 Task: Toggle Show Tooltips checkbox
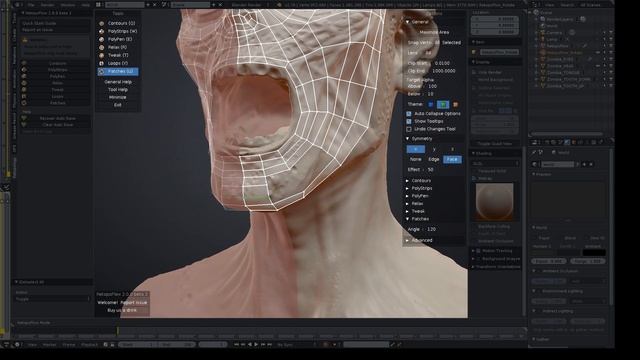409,121
